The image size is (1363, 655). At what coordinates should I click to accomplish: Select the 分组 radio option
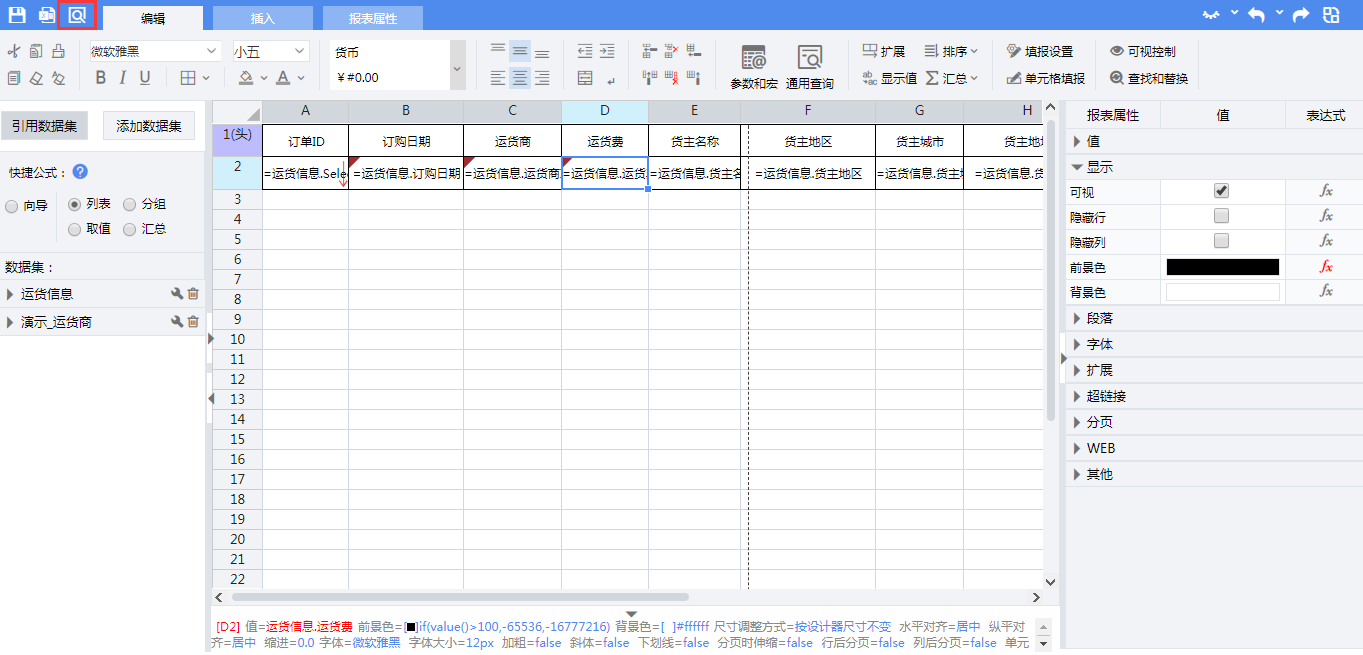coord(130,204)
